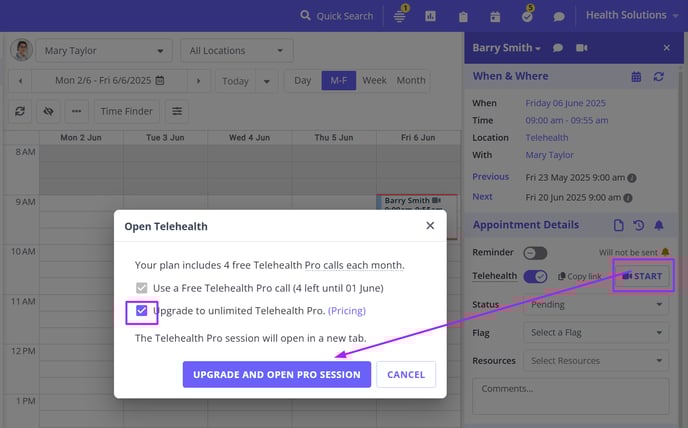Copy the telehealth link
This screenshot has height=428, width=688.
pos(580,276)
